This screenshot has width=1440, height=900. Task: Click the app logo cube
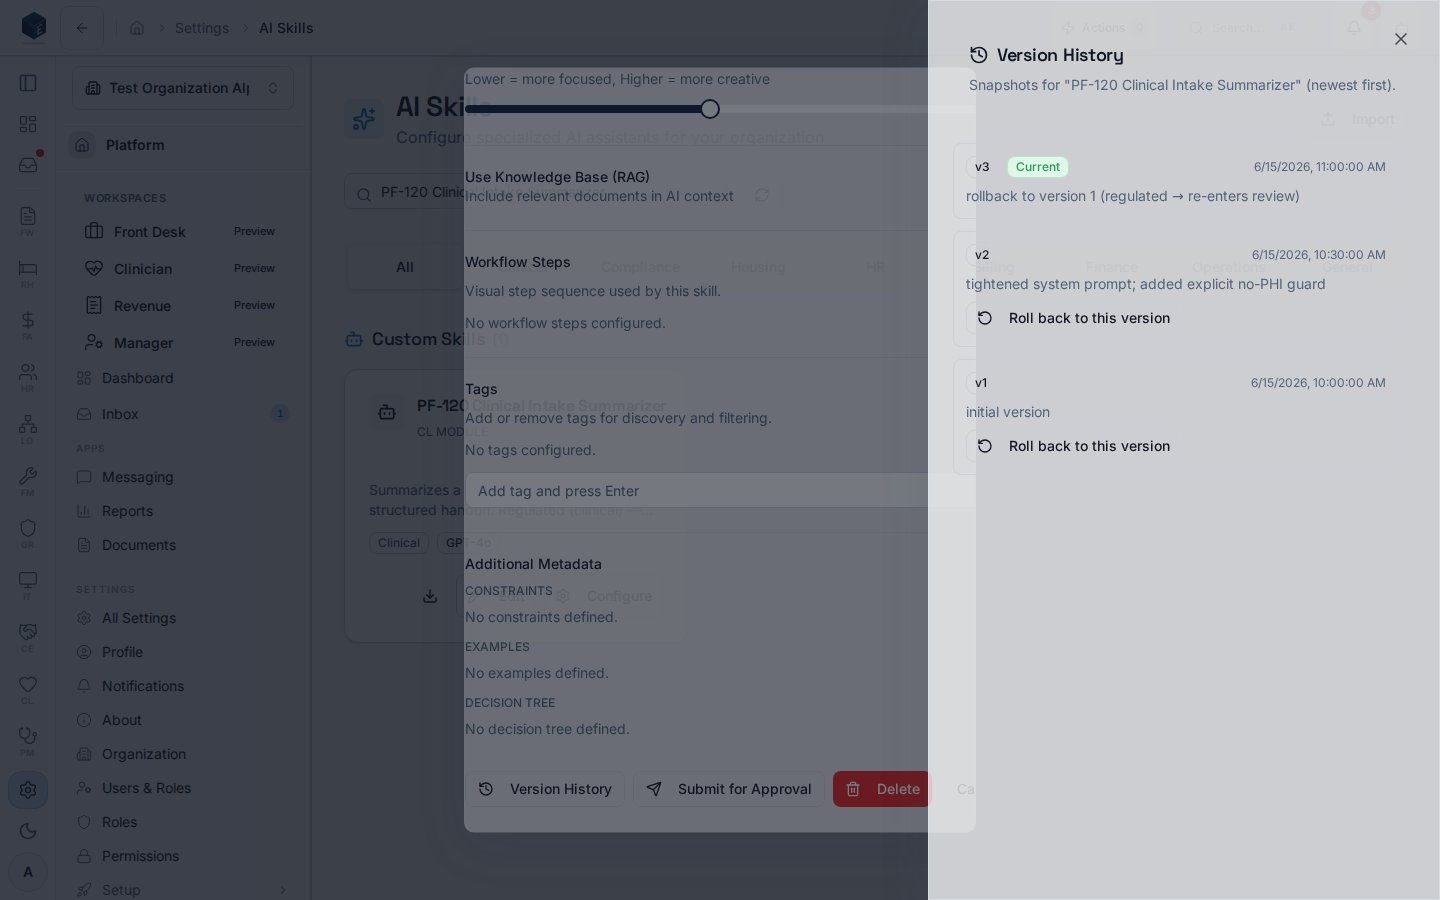pos(33,27)
